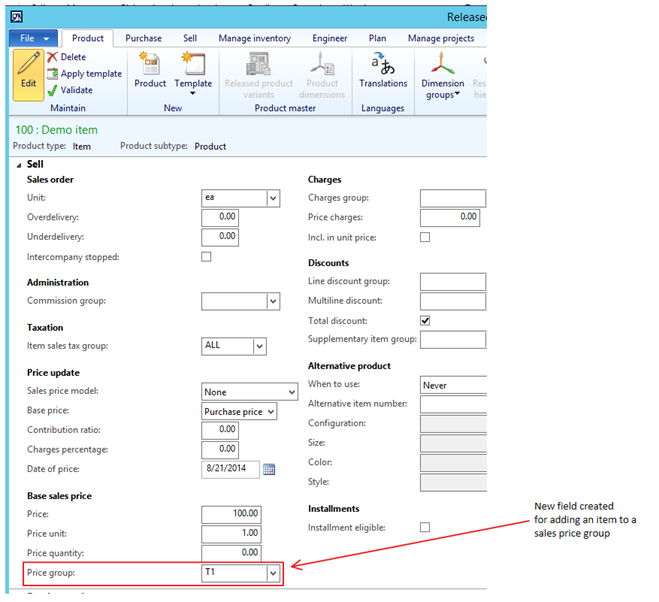The height and width of the screenshot is (602, 659).
Task: Open the Price group dropdown
Action: pos(273,574)
